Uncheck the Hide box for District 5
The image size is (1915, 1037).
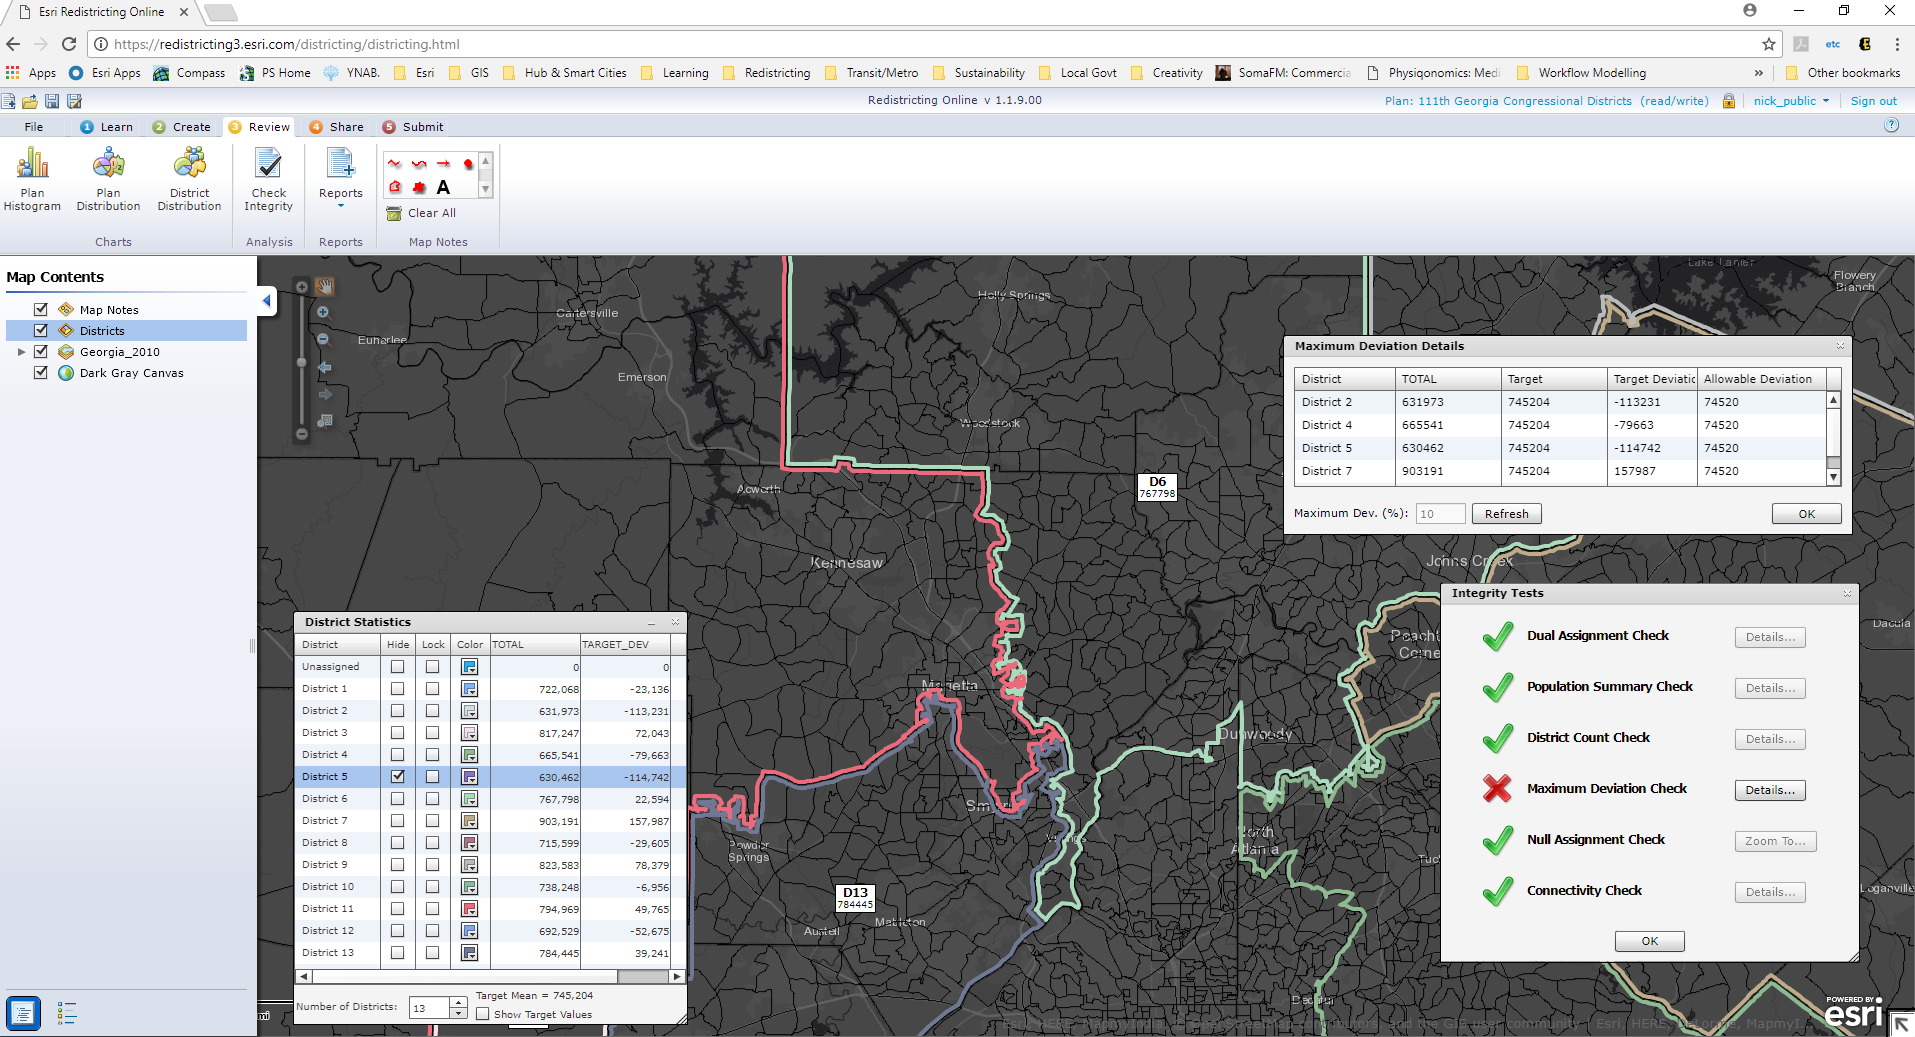(x=398, y=776)
